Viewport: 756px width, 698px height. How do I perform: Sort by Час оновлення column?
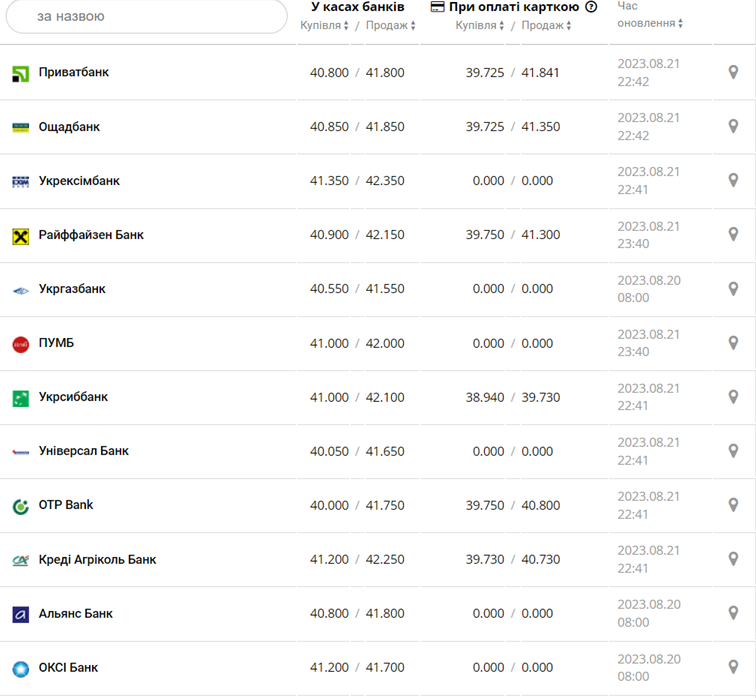pyautogui.click(x=651, y=22)
